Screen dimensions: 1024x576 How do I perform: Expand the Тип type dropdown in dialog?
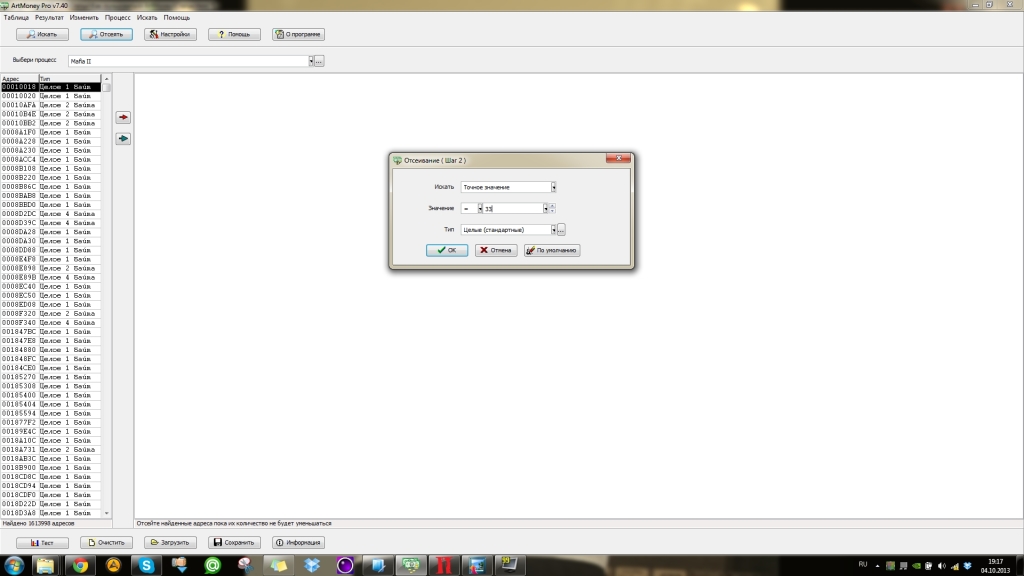pos(553,230)
